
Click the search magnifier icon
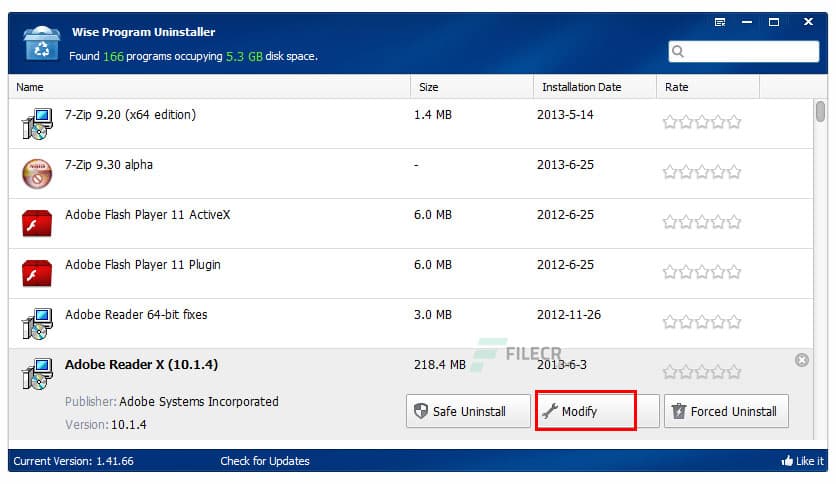(x=678, y=51)
